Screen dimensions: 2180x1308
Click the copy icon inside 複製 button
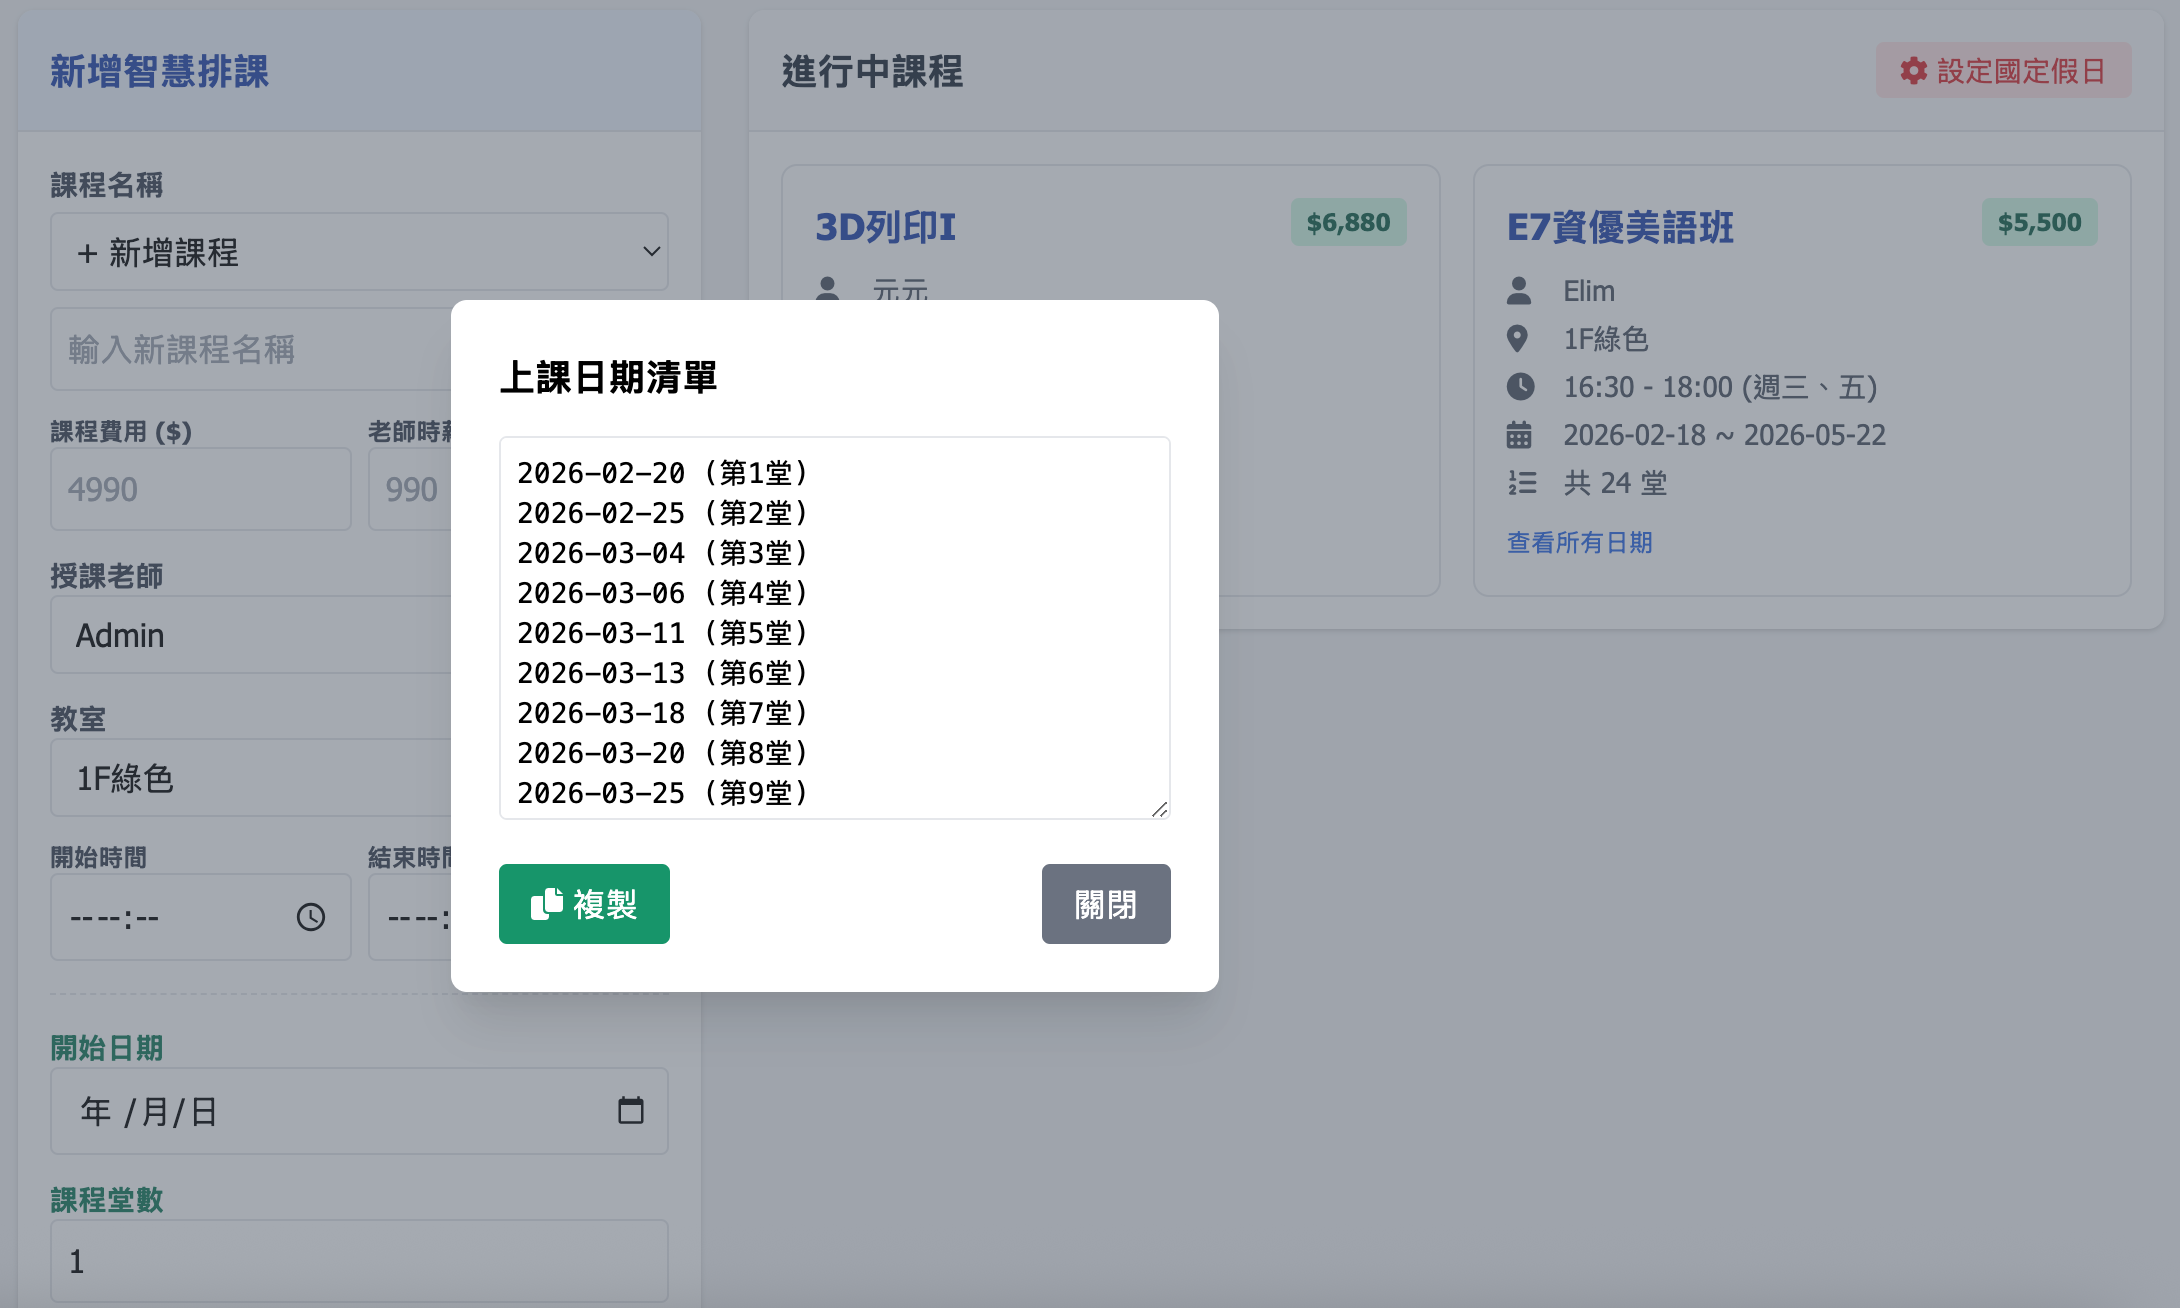[547, 903]
